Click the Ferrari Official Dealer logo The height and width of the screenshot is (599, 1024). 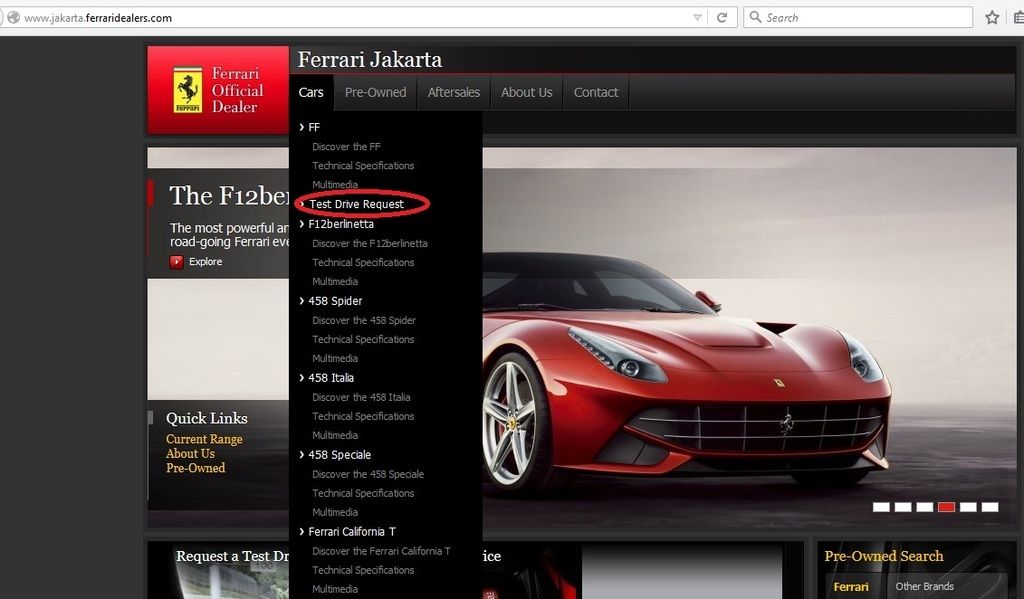tap(218, 90)
